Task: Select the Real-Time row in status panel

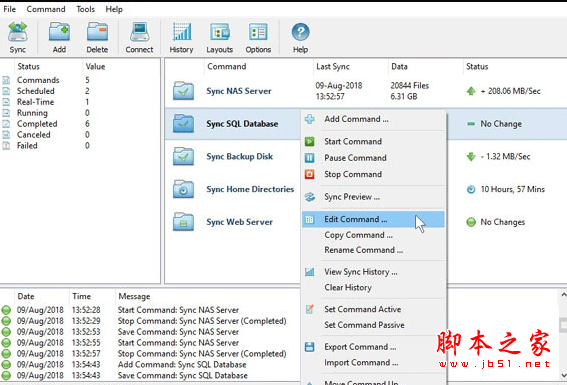Action: coord(80,102)
